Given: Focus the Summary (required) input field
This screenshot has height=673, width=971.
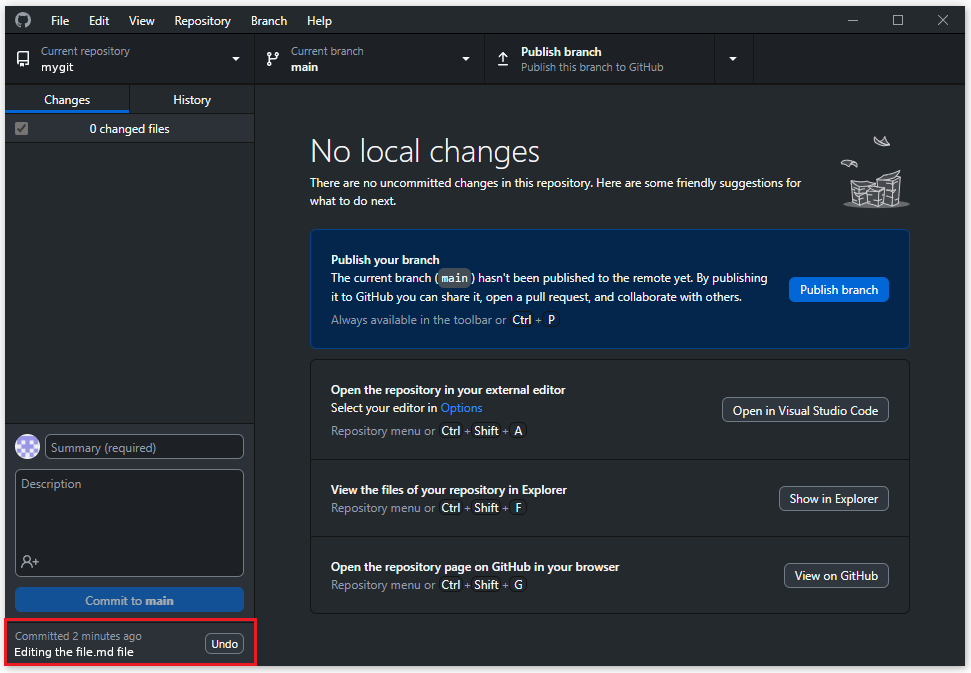Looking at the screenshot, I should (145, 447).
